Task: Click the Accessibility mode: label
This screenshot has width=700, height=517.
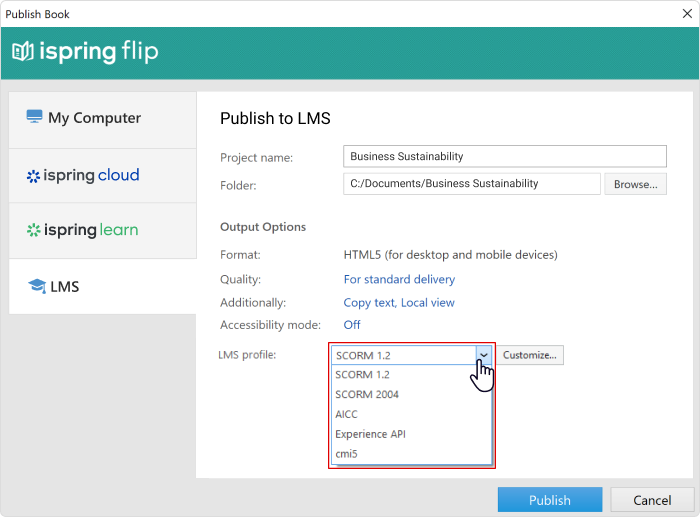Action: pos(270,325)
